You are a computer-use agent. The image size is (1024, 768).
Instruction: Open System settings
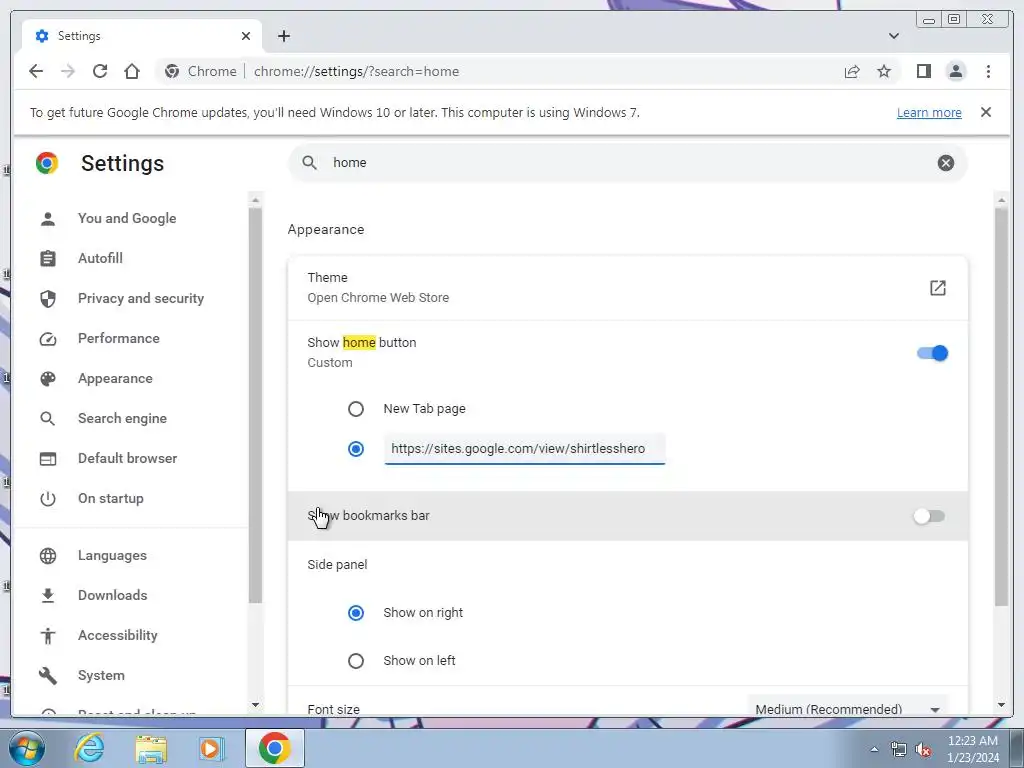tap(101, 675)
